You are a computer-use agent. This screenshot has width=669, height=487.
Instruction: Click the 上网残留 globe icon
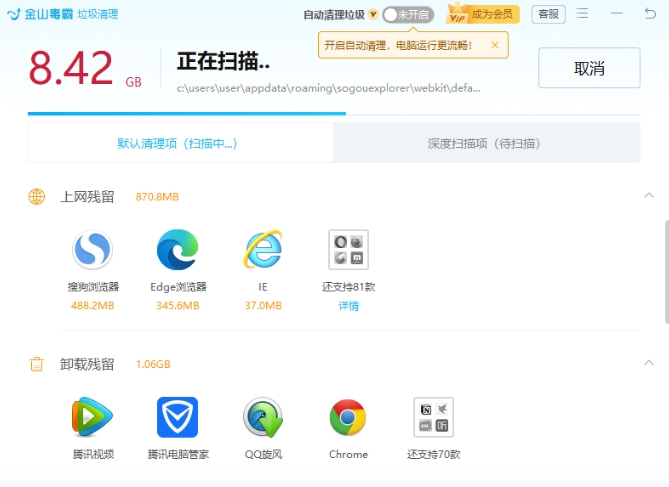click(37, 197)
